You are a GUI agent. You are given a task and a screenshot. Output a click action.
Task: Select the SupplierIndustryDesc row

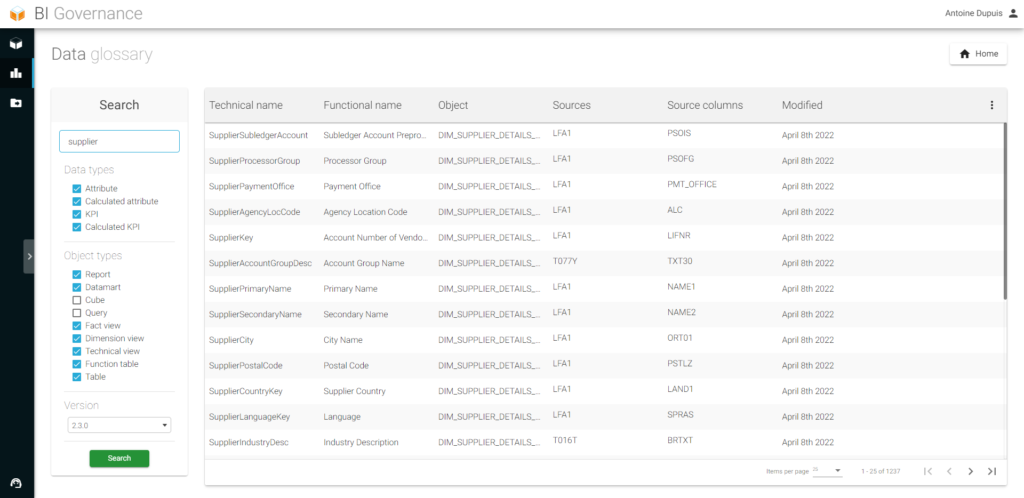(x=604, y=443)
